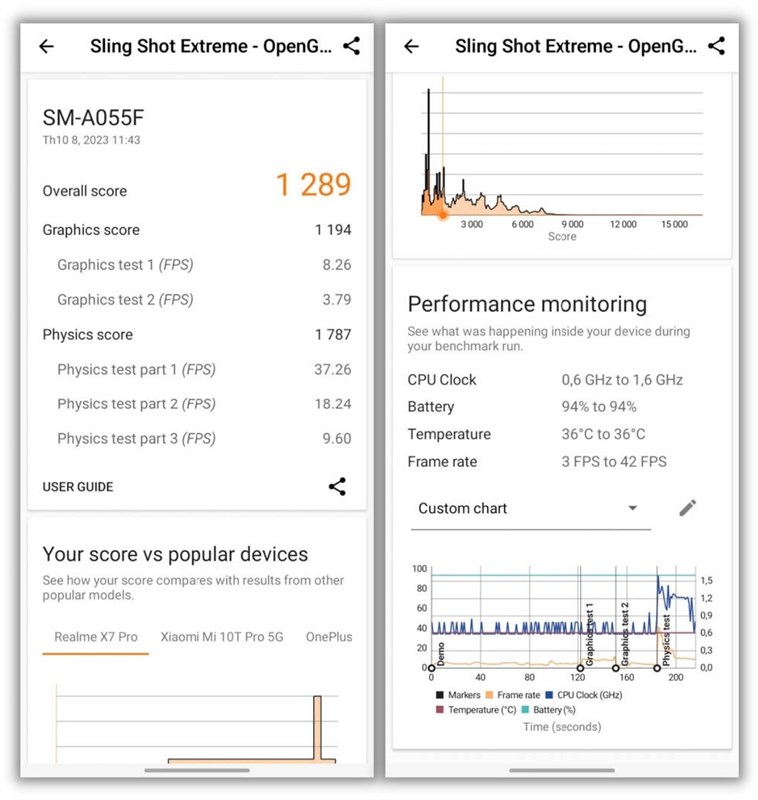This screenshot has height=800, width=758.
Task: Switch to the Xiaomi Mi 10T Pro 5G tab
Action: [222, 637]
